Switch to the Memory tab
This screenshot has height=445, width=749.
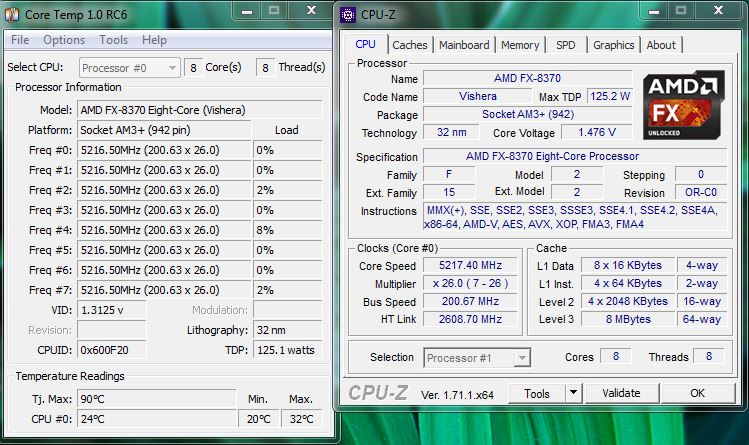pyautogui.click(x=520, y=45)
